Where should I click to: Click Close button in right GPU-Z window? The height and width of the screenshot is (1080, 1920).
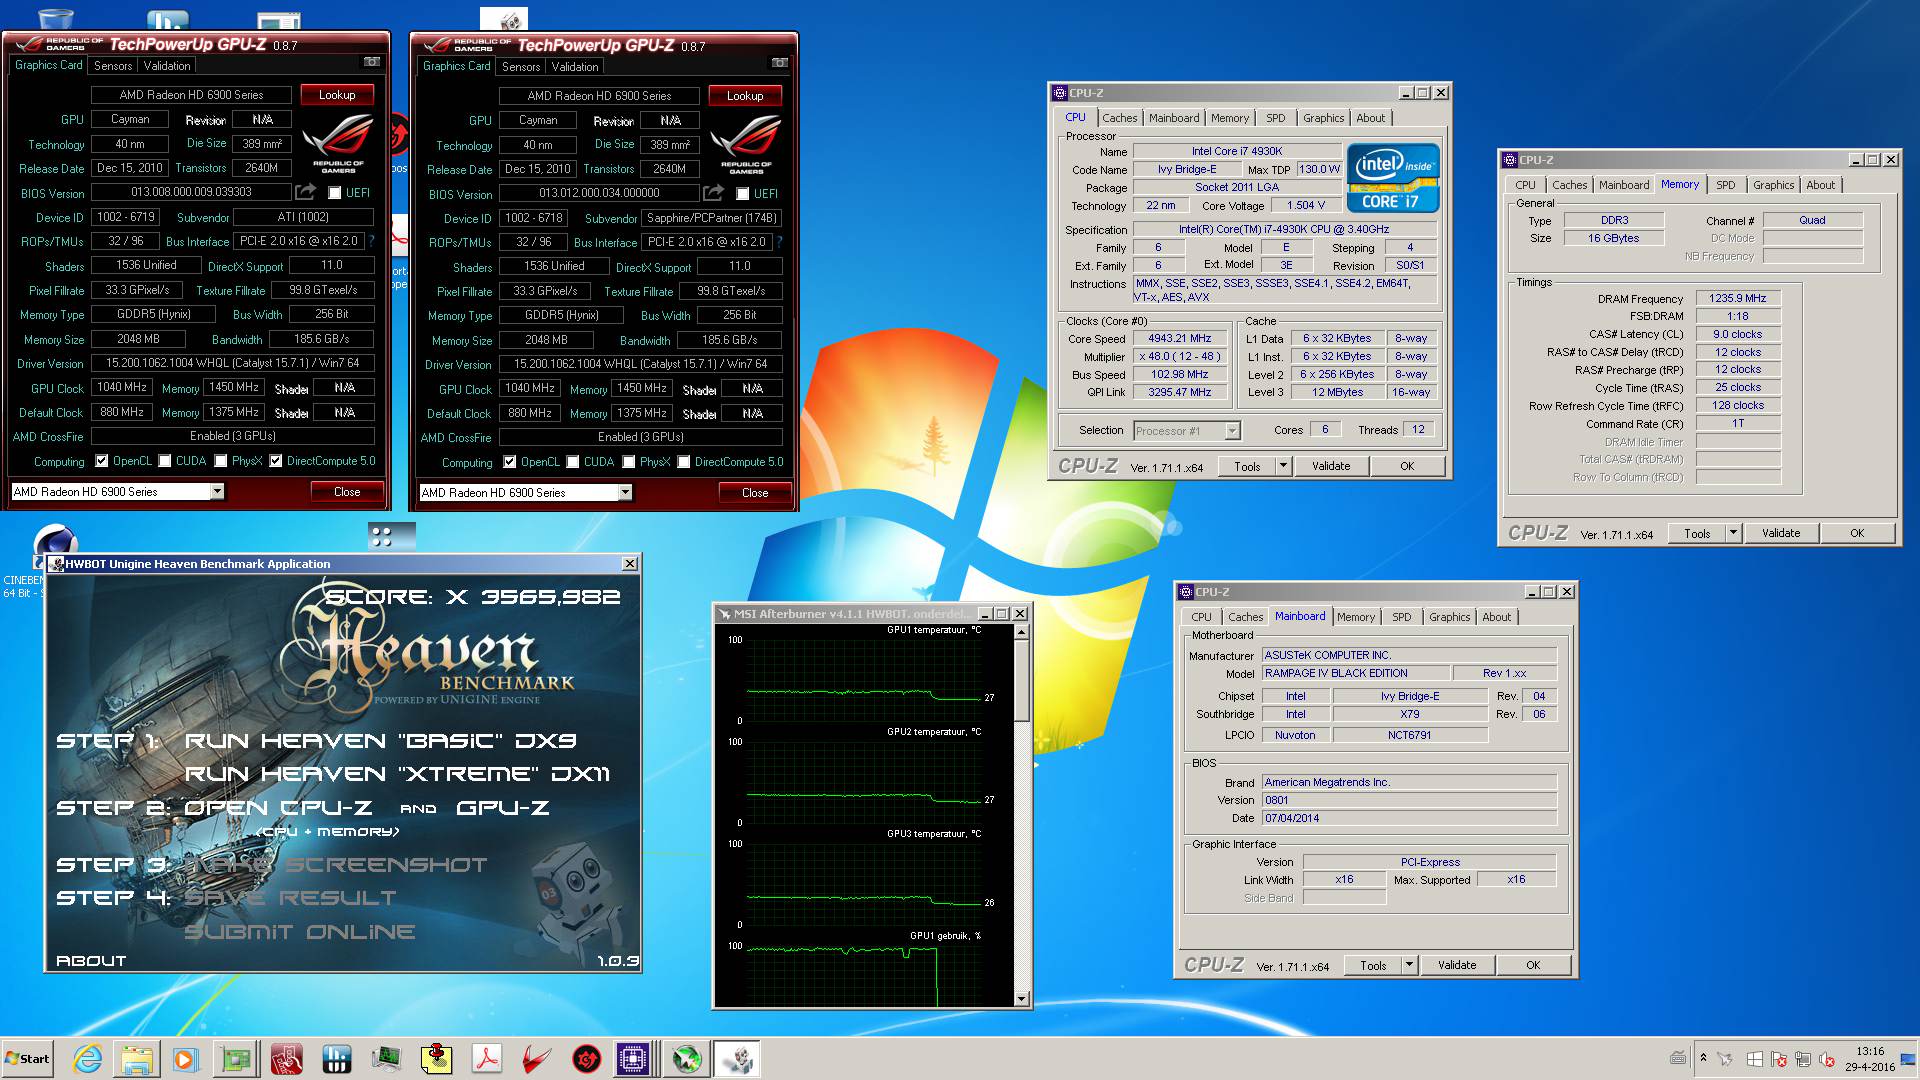click(x=755, y=492)
